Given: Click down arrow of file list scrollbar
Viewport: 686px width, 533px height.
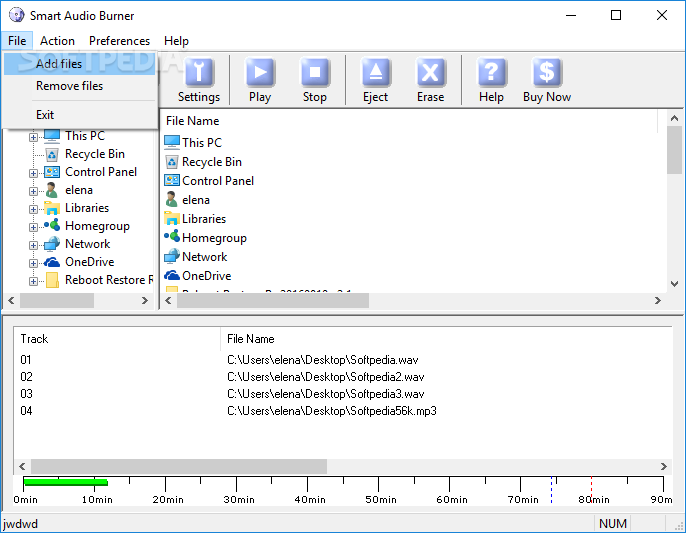Looking at the screenshot, I should [x=674, y=284].
